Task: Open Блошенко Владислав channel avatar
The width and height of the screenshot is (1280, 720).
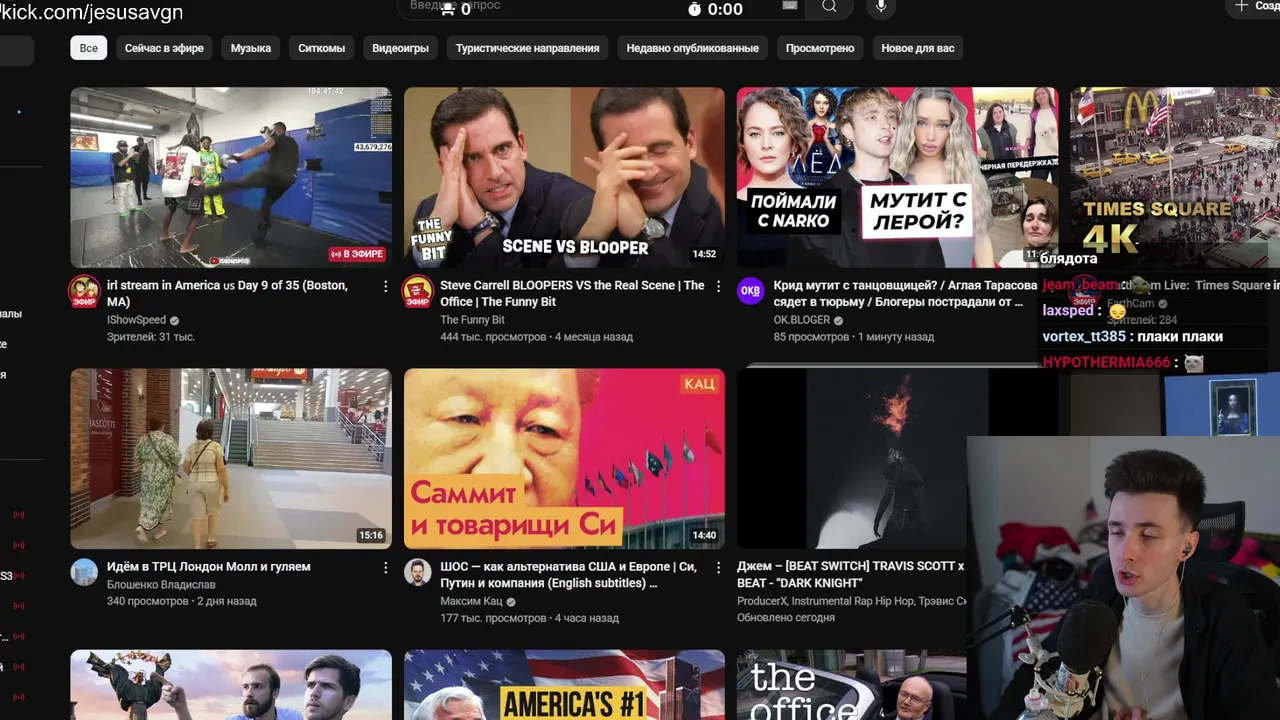Action: tap(84, 572)
